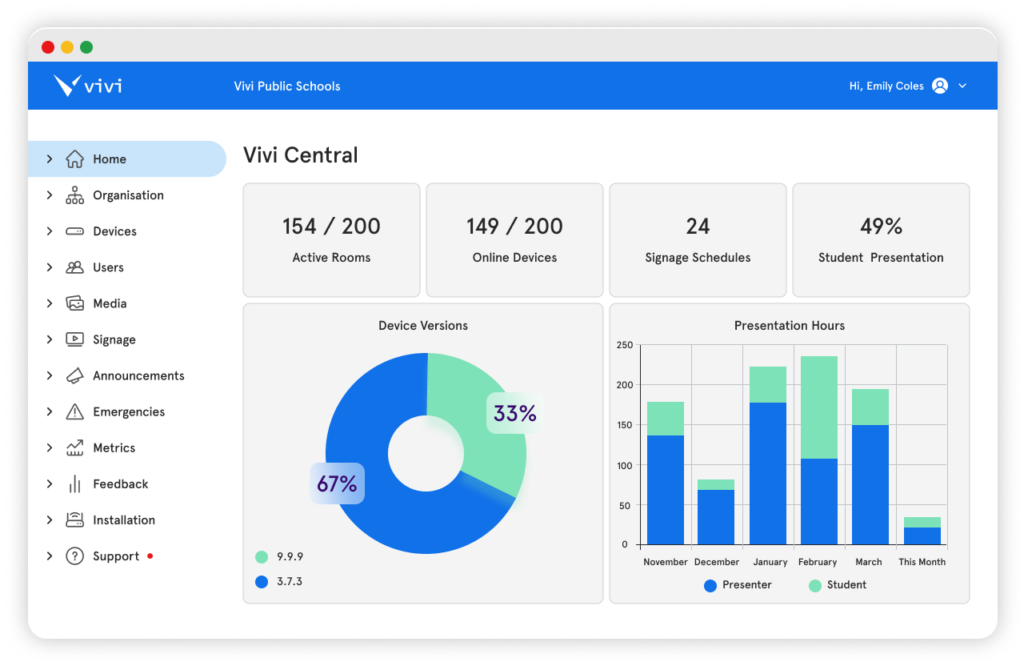This screenshot has width=1024, height=666.
Task: Expand the Installation sidebar chevron
Action: [48, 519]
